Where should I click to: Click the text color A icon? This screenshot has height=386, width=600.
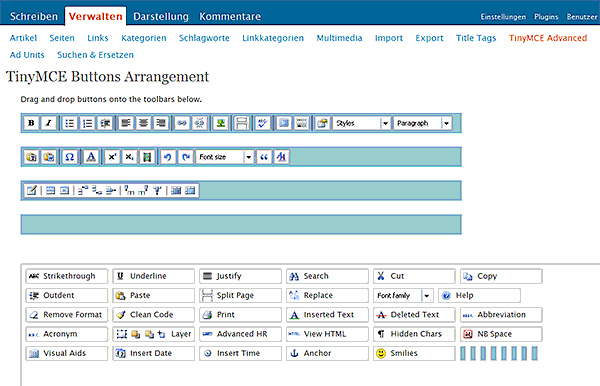tap(91, 157)
